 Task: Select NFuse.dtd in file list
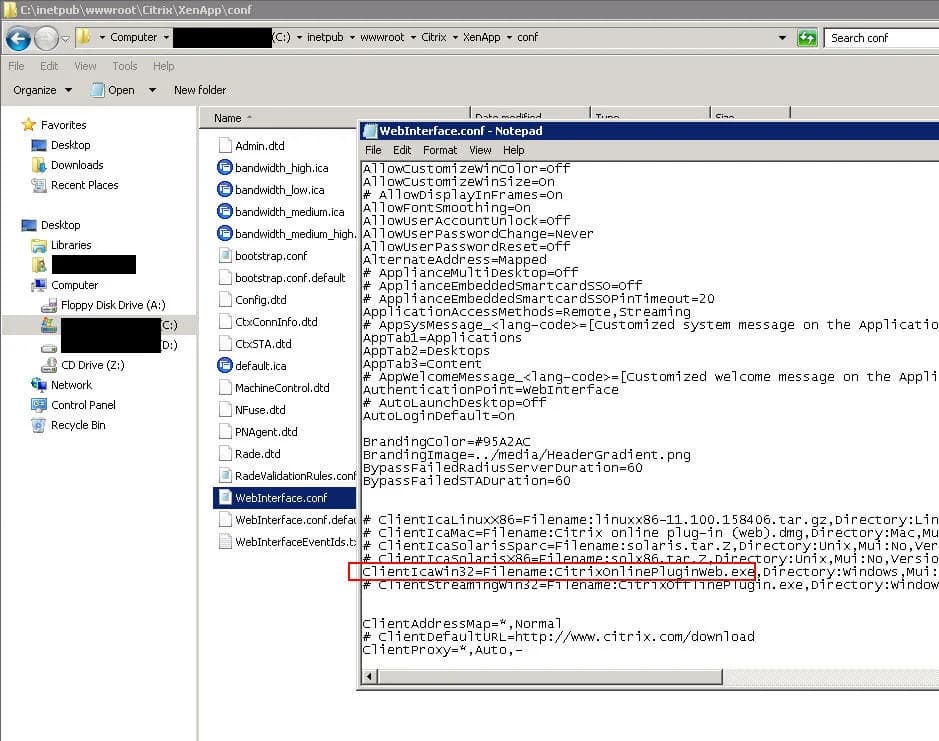coord(260,410)
